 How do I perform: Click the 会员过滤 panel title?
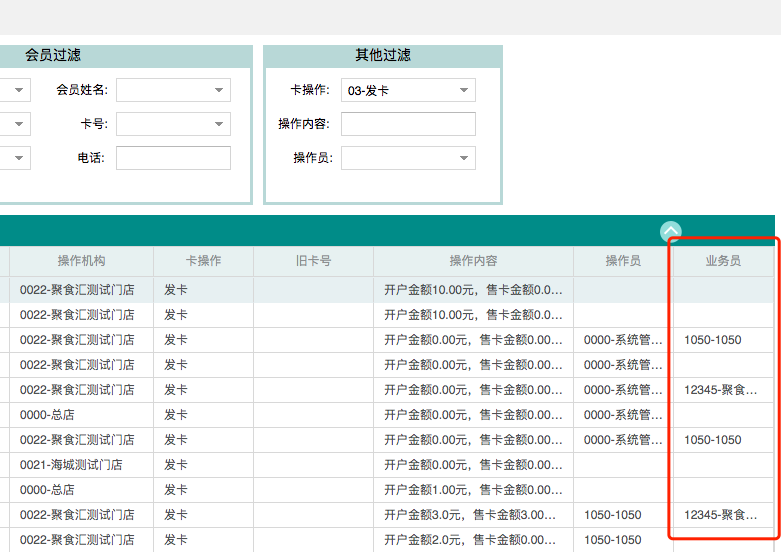53,56
